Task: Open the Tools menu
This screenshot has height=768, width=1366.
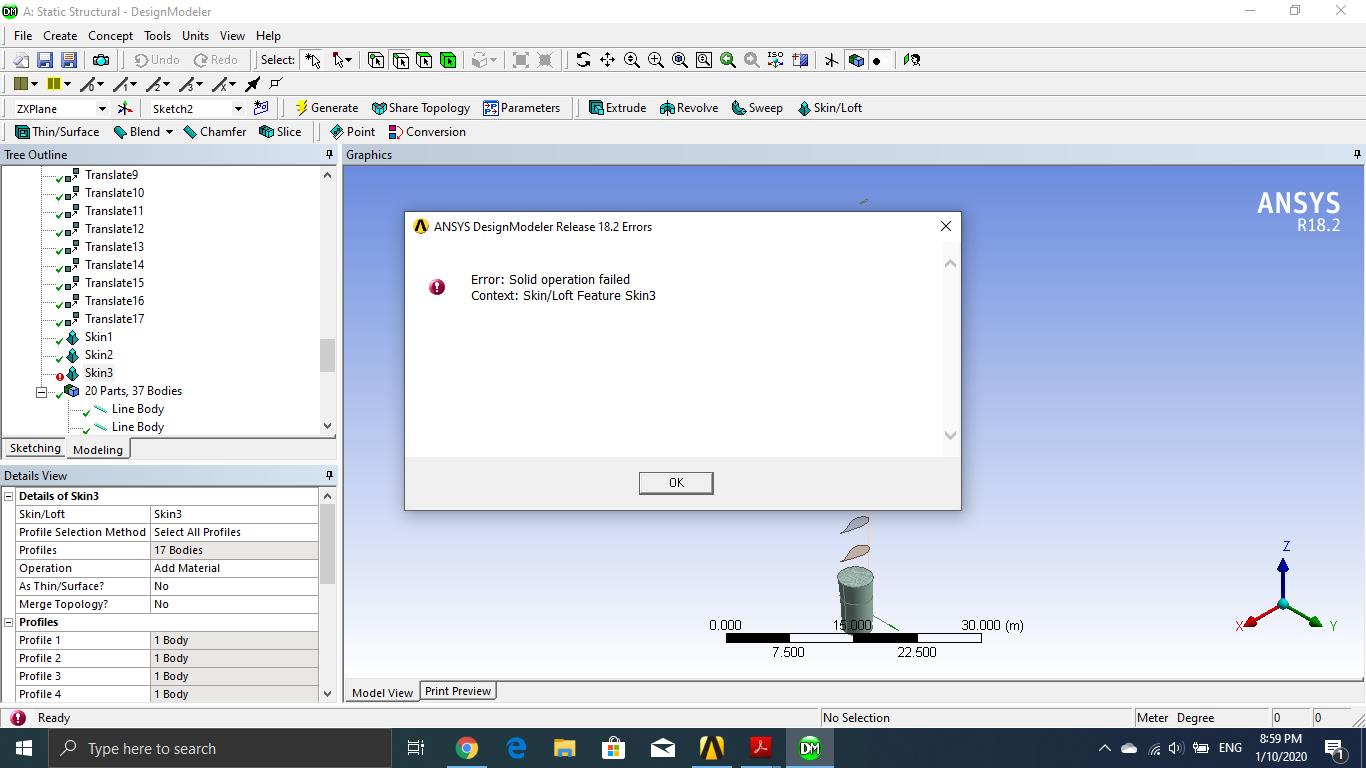Action: [x=157, y=36]
